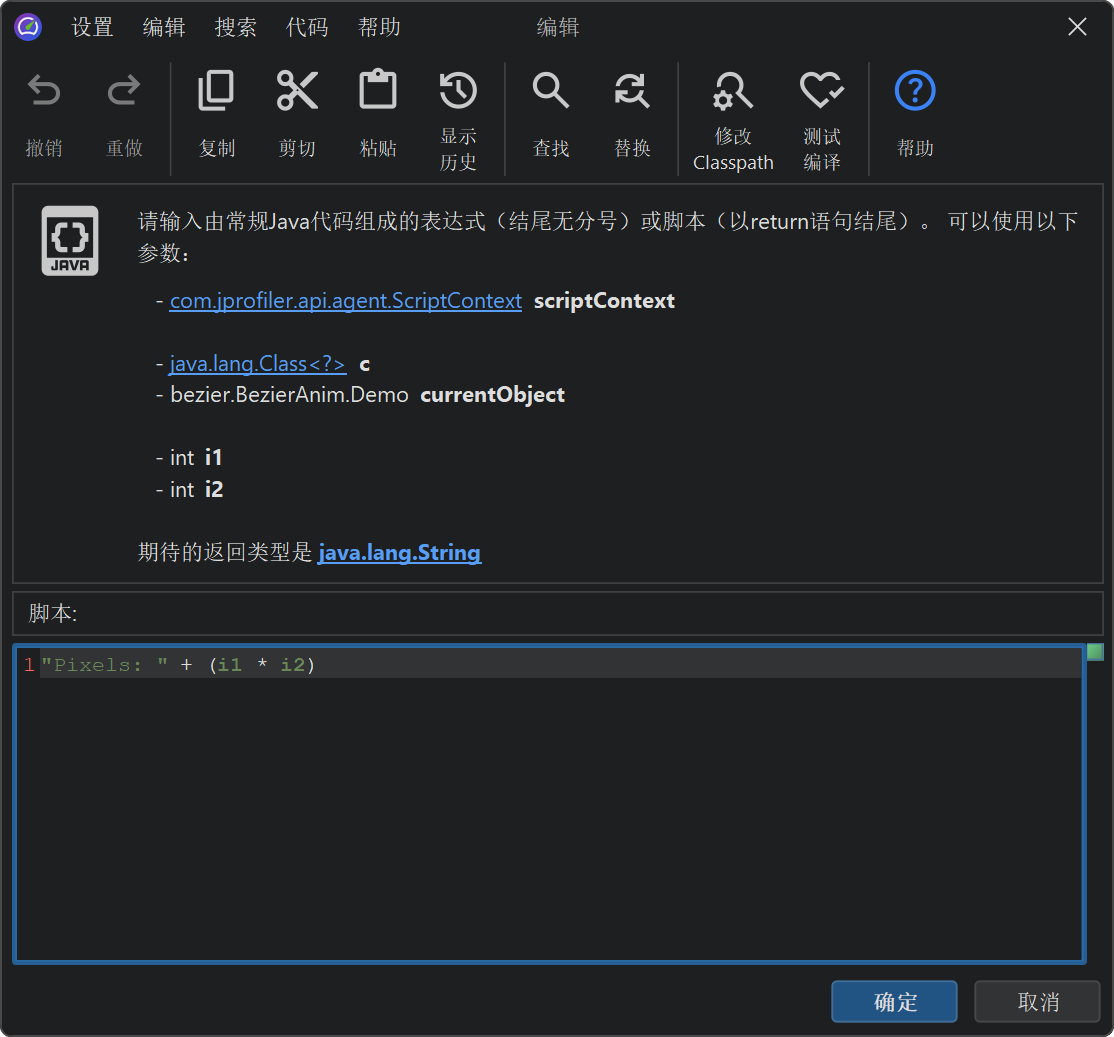Open the Show History (显示历史) tool

[458, 93]
